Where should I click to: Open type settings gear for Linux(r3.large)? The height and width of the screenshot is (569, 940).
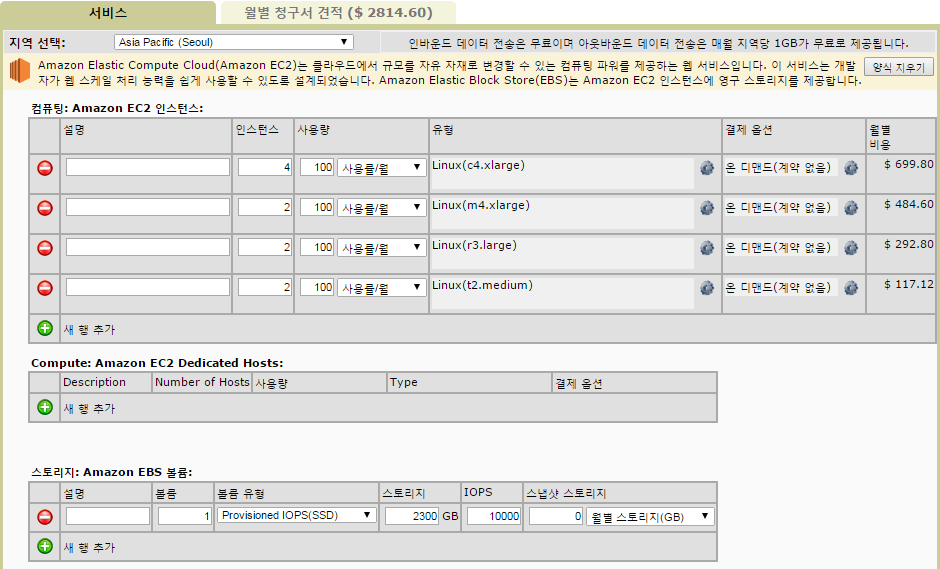pos(707,248)
